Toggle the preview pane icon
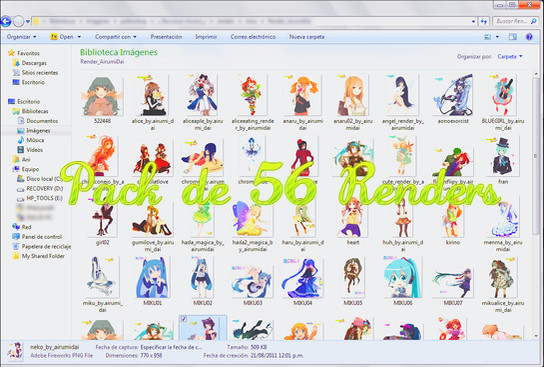This screenshot has width=544, height=367. [x=512, y=37]
